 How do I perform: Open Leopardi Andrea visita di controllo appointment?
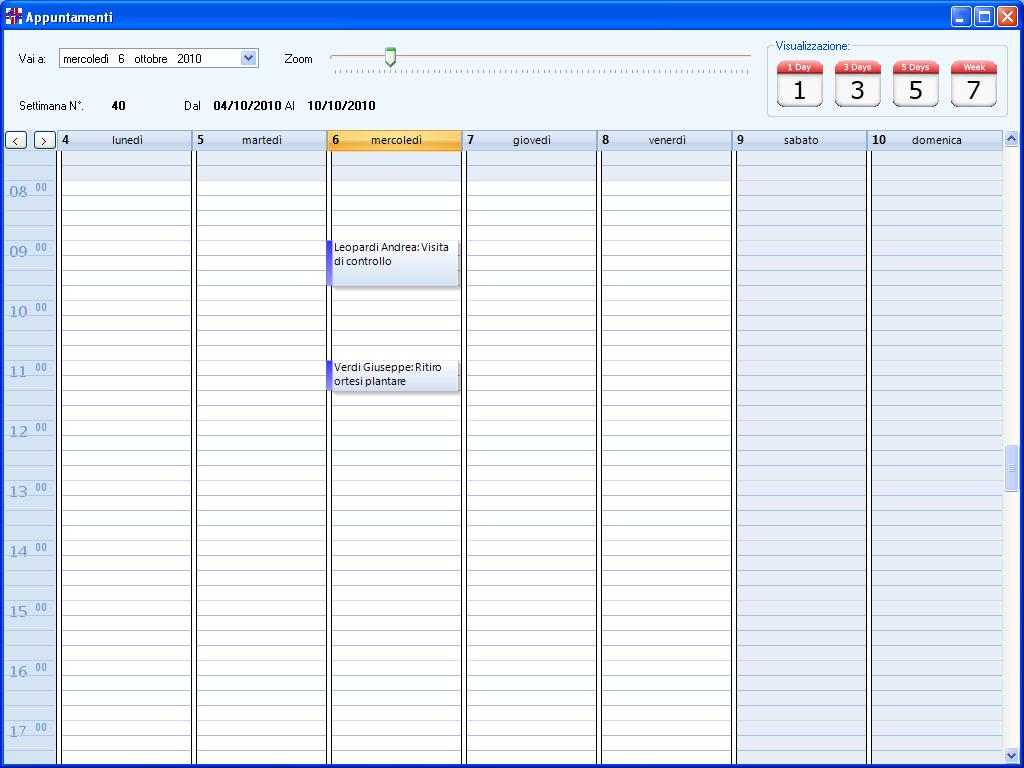[394, 262]
